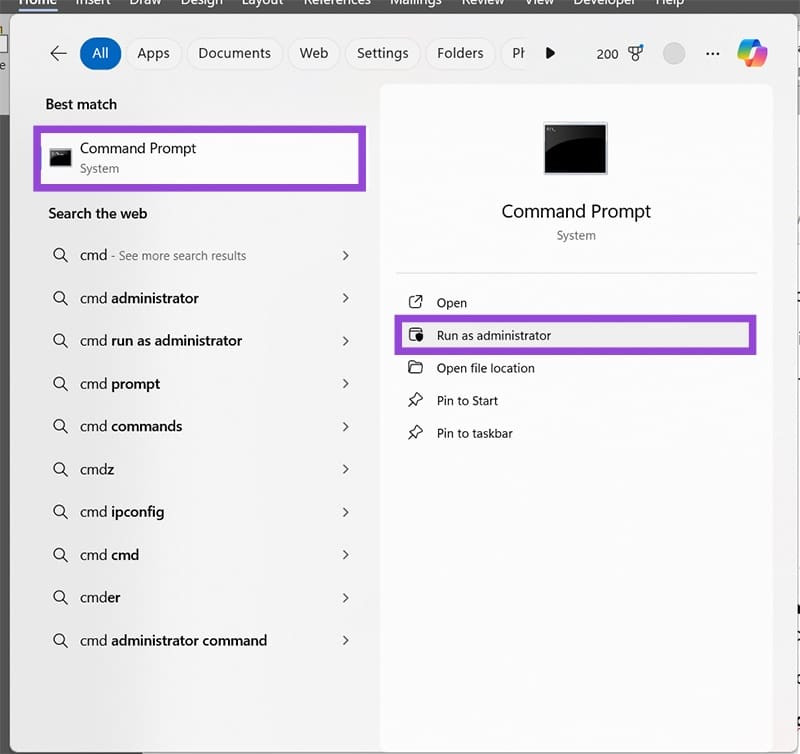Expand the 'cmd ipconfig' suggestion chevron
This screenshot has width=800, height=754.
(346, 512)
